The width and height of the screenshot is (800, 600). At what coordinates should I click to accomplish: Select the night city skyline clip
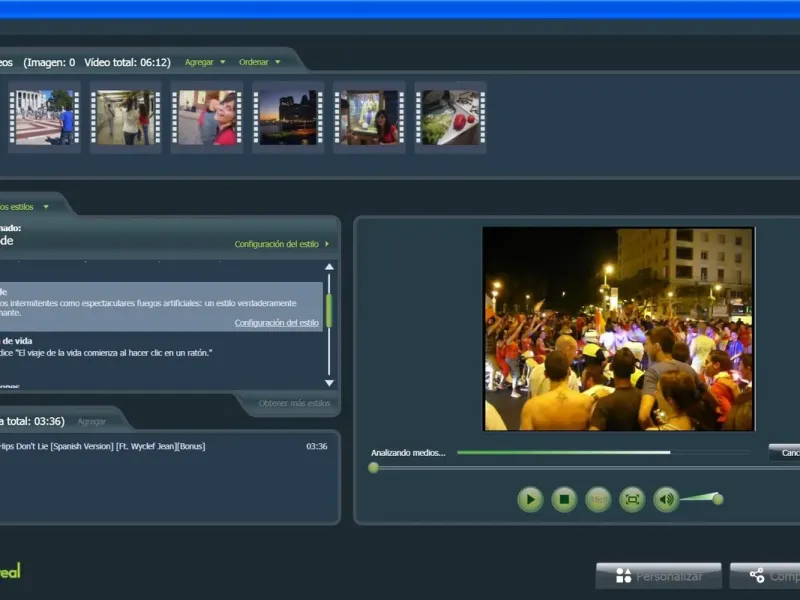[x=288, y=117]
